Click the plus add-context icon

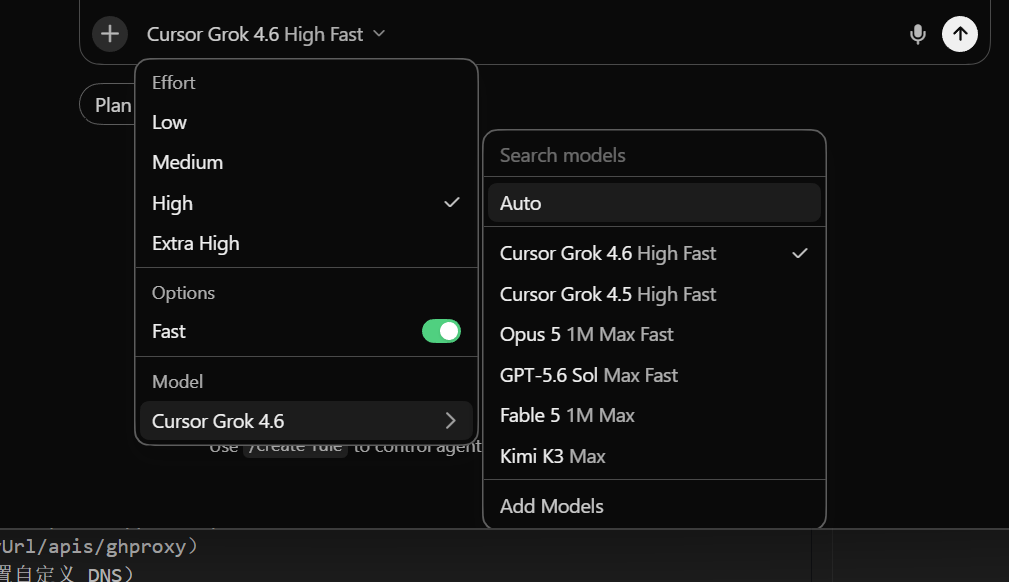click(x=110, y=33)
